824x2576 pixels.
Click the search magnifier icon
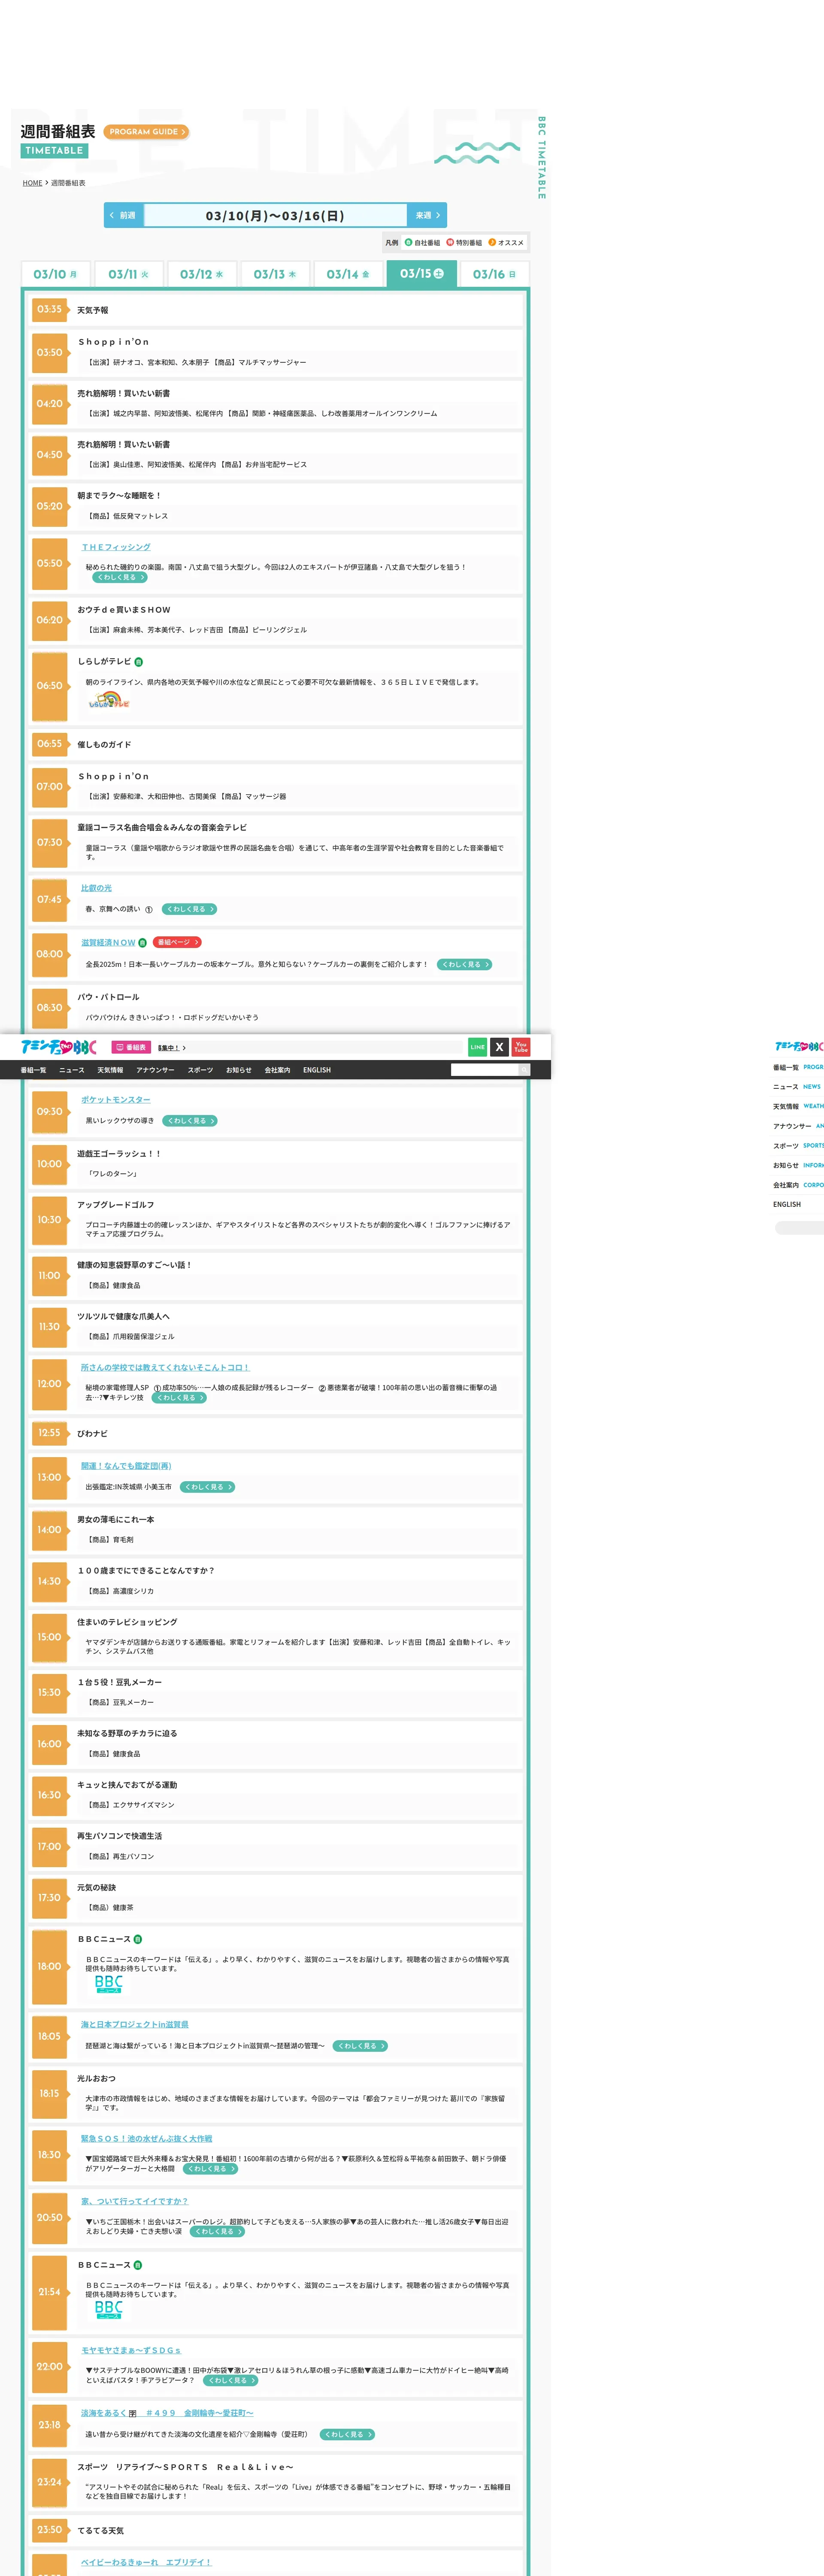pyautogui.click(x=523, y=1070)
